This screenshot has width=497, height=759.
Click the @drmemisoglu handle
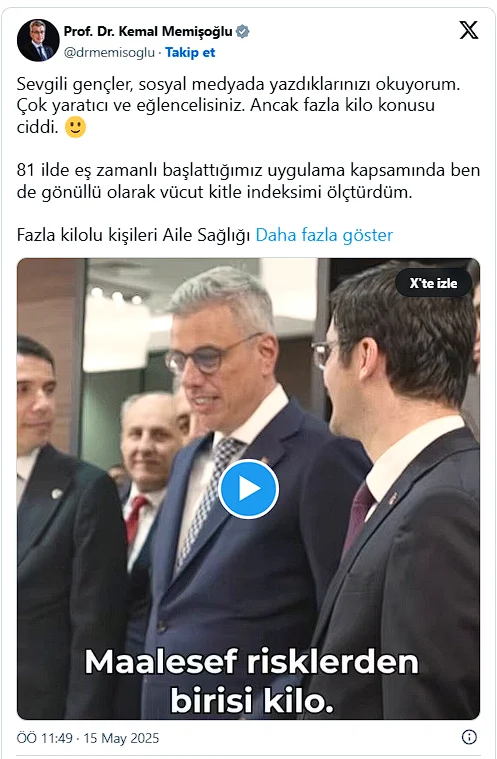pyautogui.click(x=109, y=52)
